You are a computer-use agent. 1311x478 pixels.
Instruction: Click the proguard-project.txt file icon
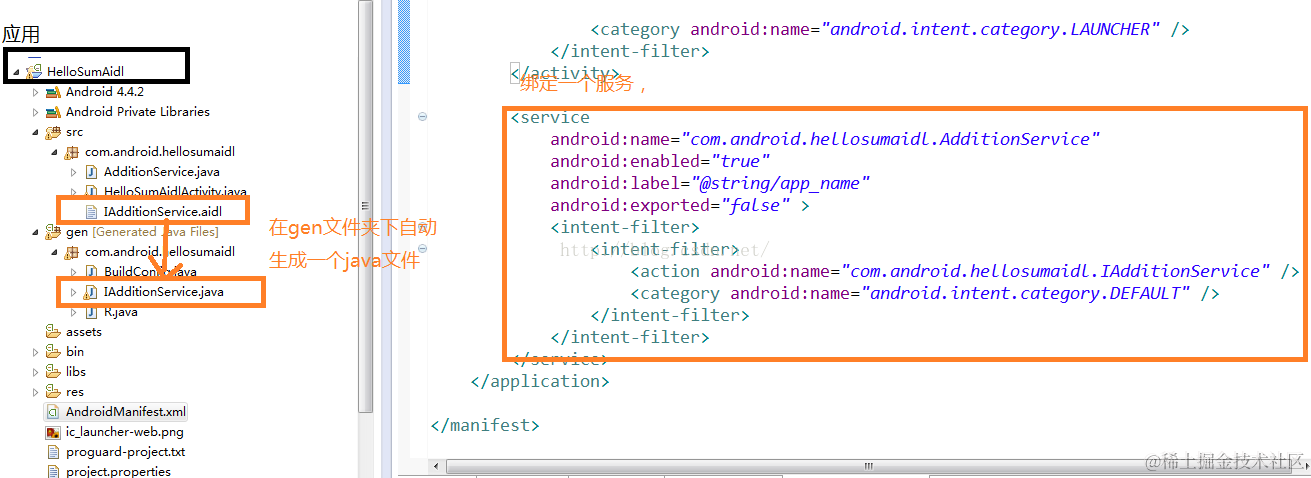click(x=53, y=452)
